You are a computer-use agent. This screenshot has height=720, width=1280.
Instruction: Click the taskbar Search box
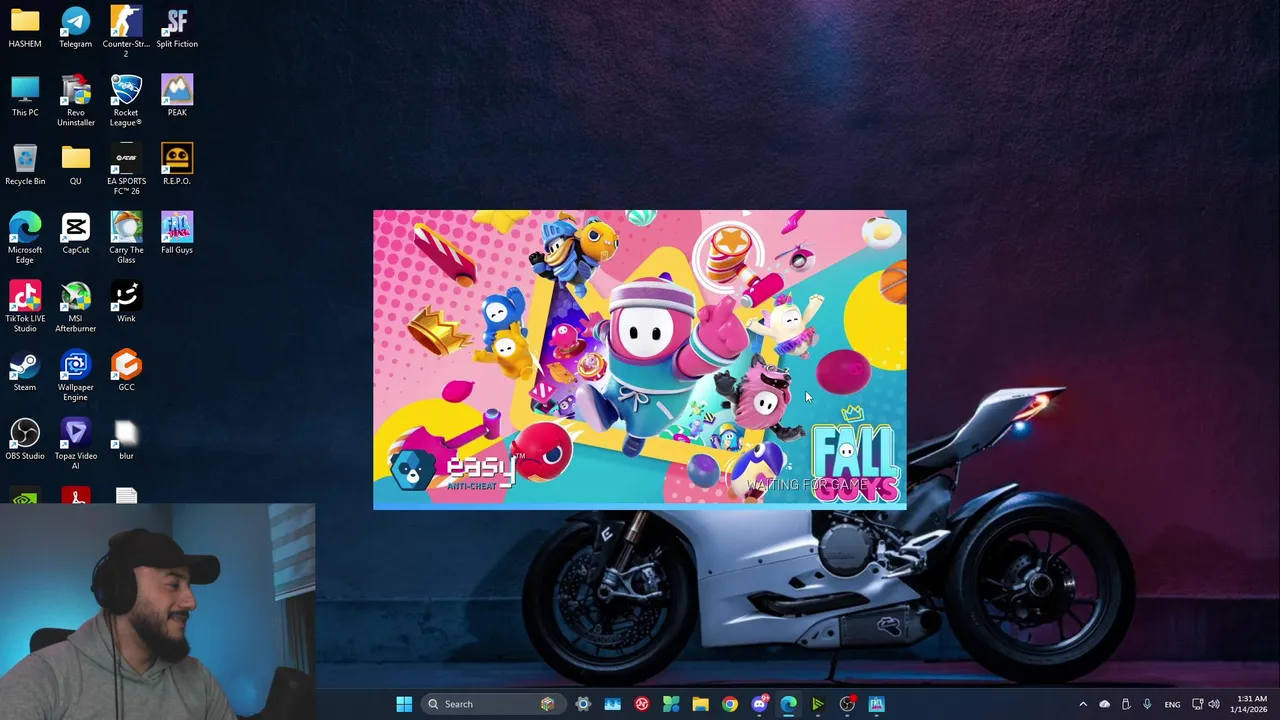click(492, 704)
